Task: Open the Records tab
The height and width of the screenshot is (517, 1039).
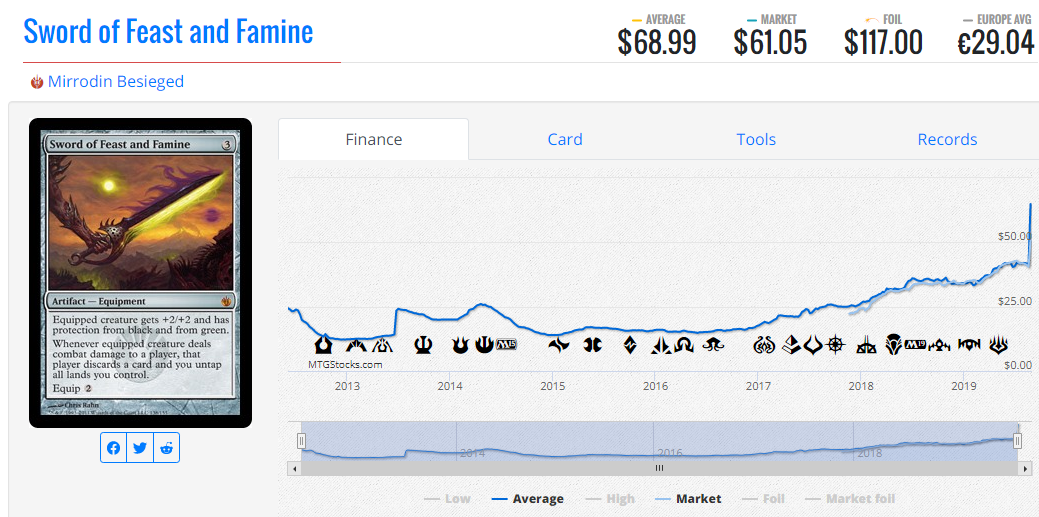Action: click(x=947, y=139)
